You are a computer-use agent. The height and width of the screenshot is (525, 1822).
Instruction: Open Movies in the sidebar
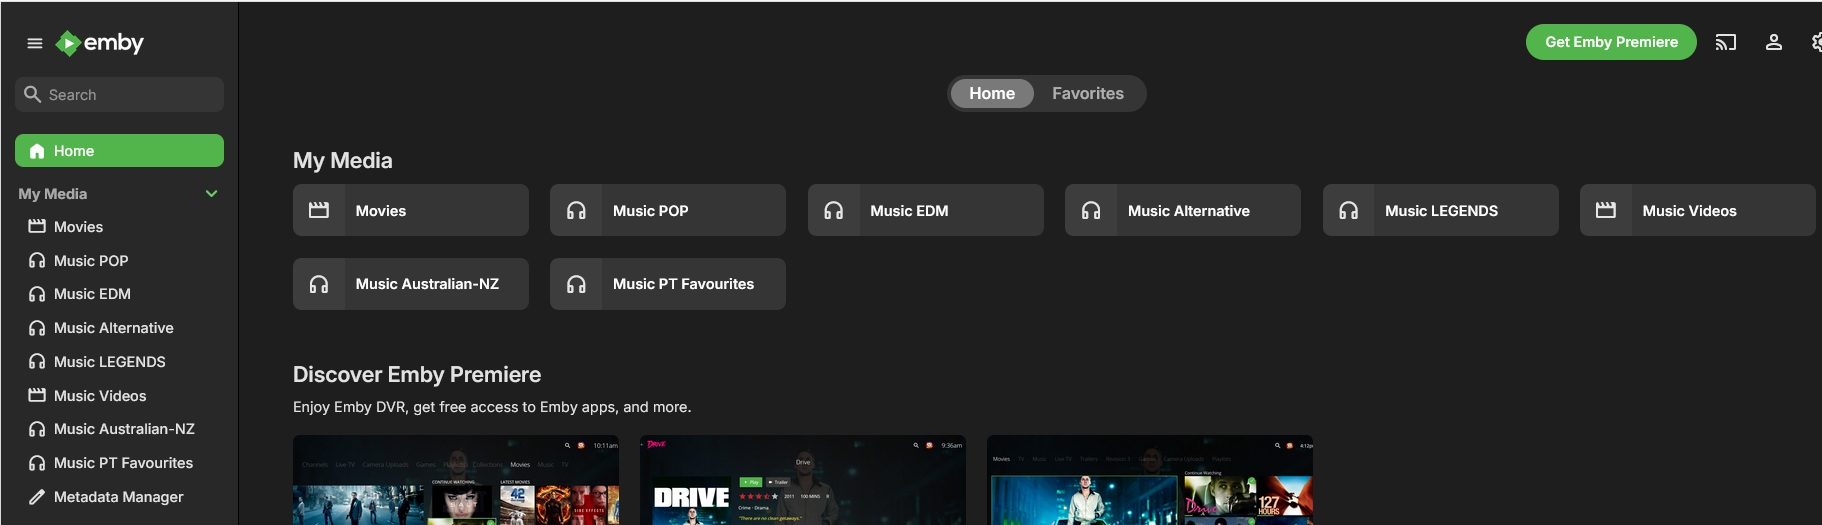[119, 227]
